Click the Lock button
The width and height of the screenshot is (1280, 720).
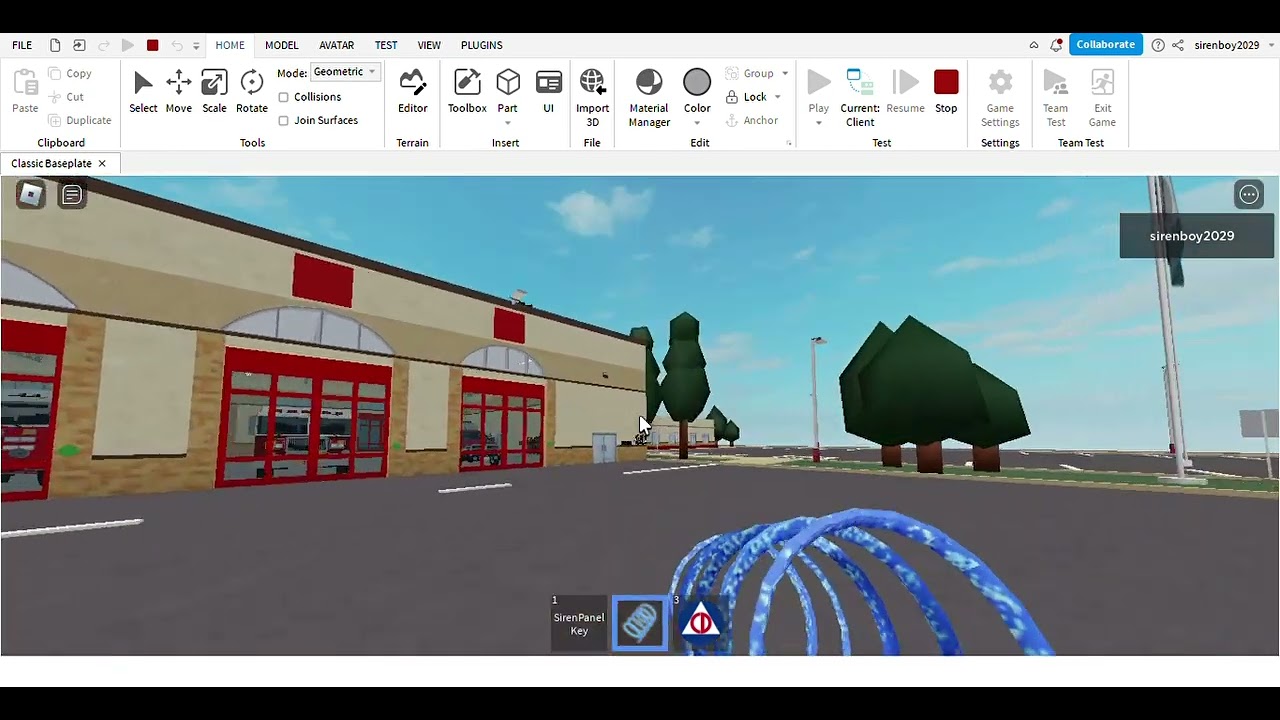(x=746, y=97)
